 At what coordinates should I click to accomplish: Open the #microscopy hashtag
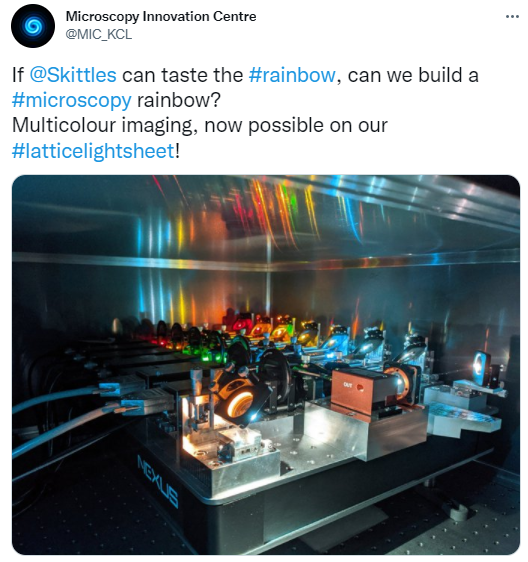[72, 100]
